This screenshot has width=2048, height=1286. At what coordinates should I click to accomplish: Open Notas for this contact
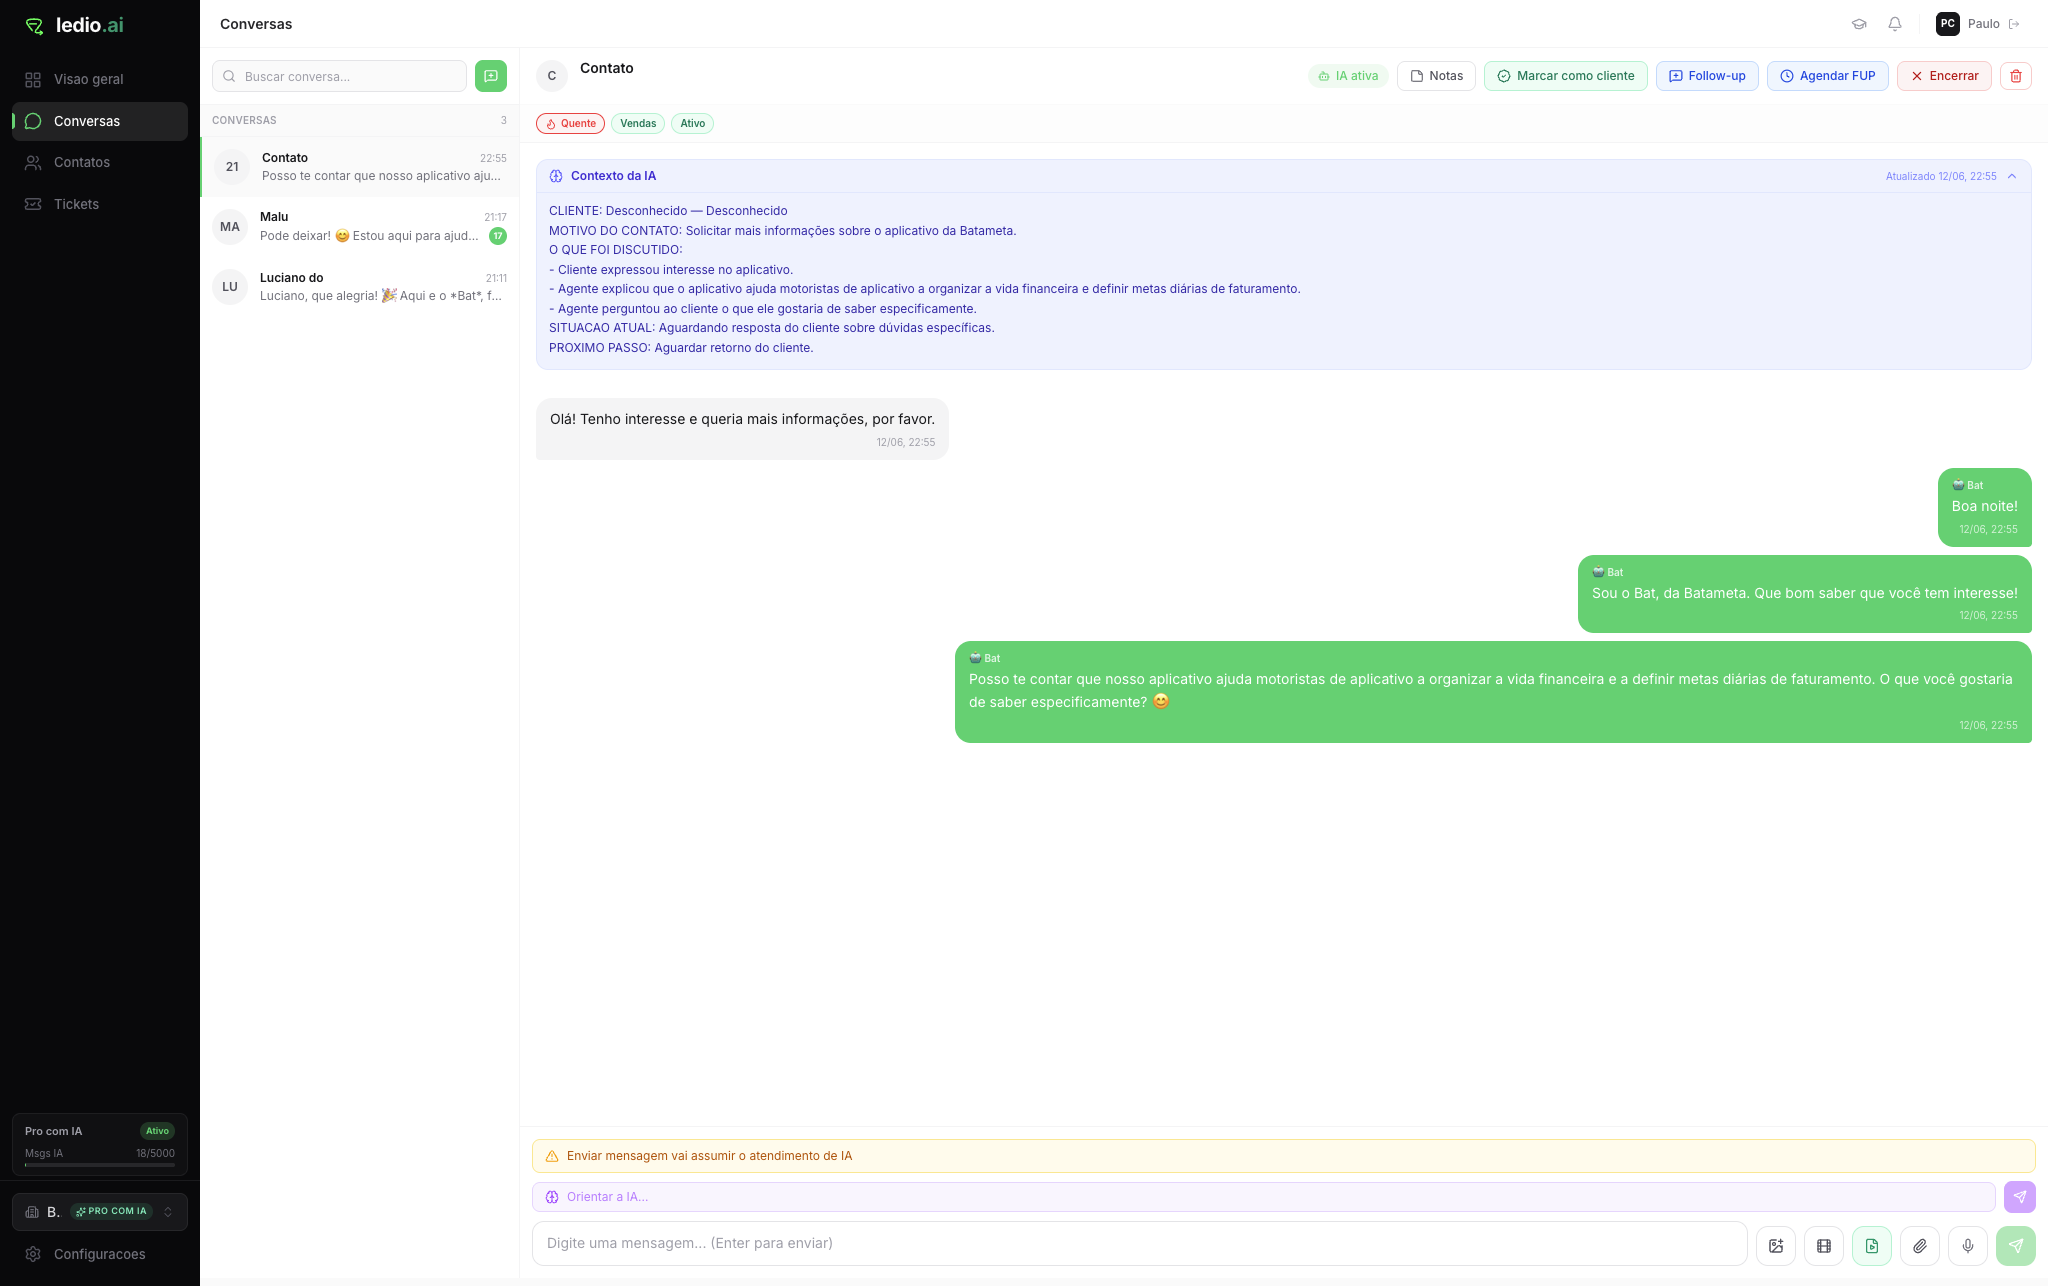(1436, 76)
